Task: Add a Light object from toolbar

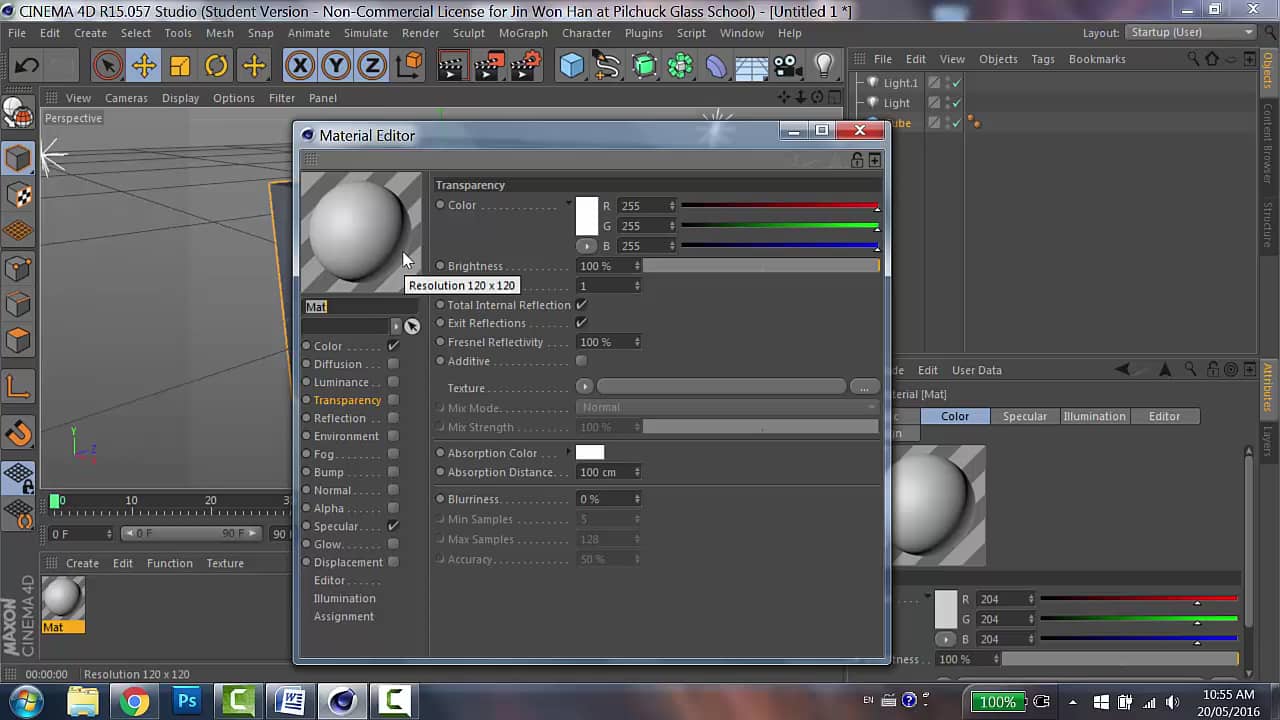Action: coord(824,66)
